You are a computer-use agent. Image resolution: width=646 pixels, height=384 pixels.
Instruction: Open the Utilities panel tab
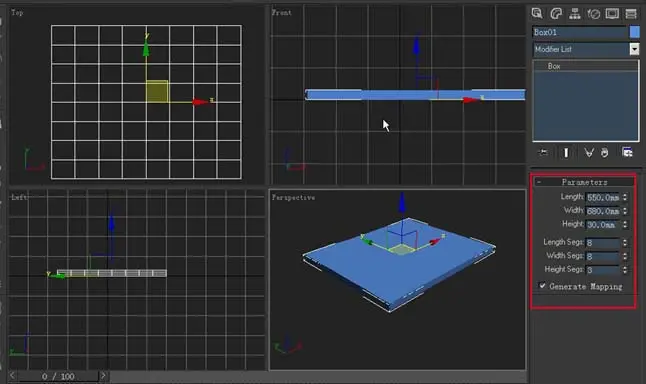pyautogui.click(x=631, y=13)
